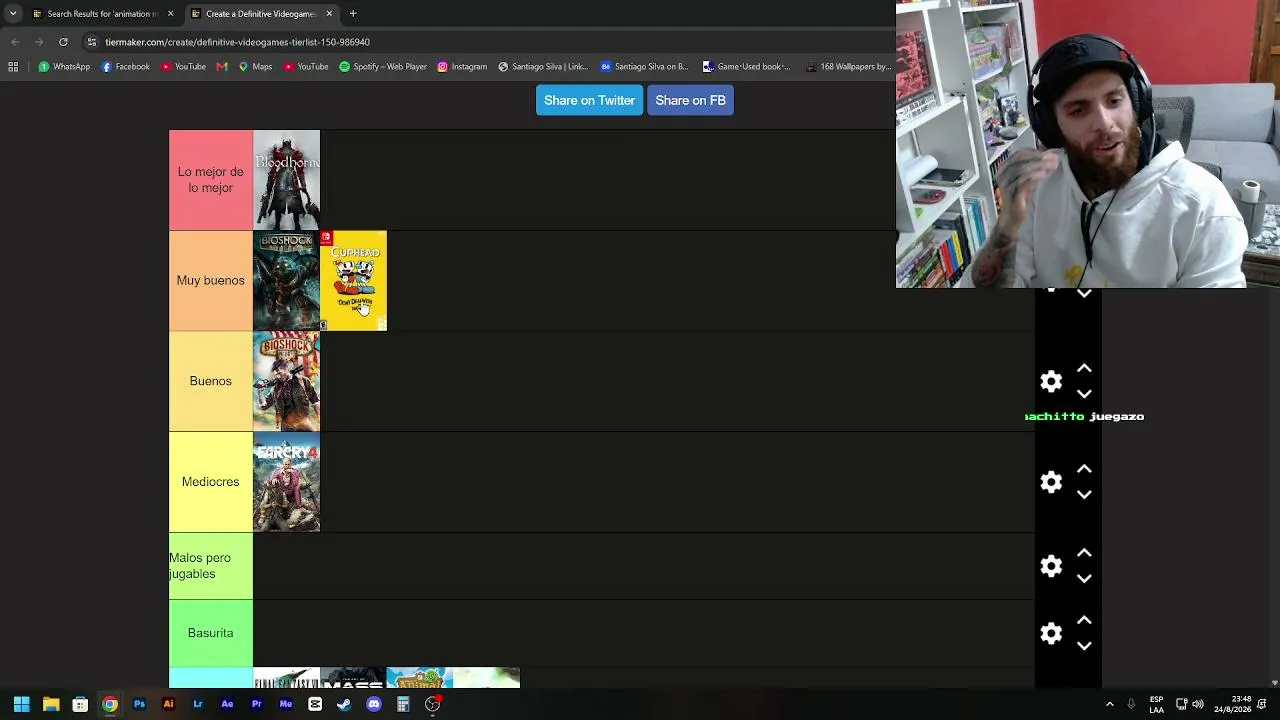Image resolution: width=1280 pixels, height=720 pixels.
Task: Go forward to the next page
Action: click(x=39, y=42)
